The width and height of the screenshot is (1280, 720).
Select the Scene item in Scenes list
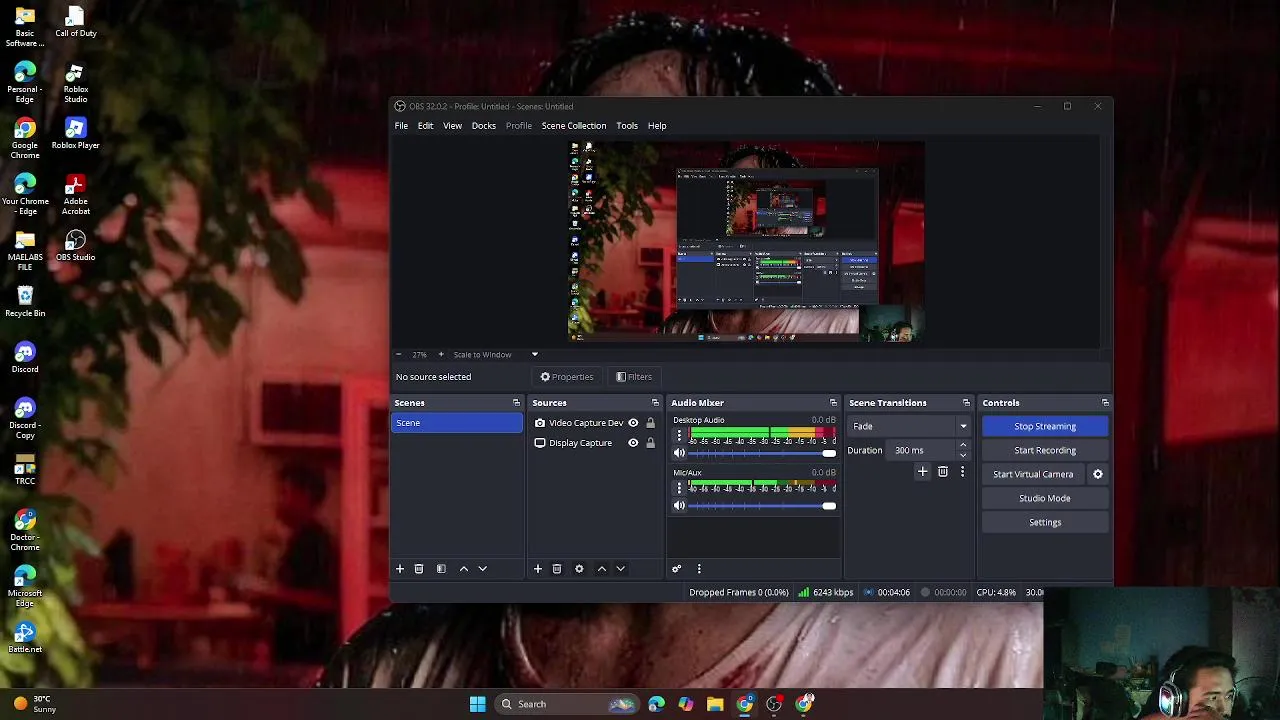point(457,423)
